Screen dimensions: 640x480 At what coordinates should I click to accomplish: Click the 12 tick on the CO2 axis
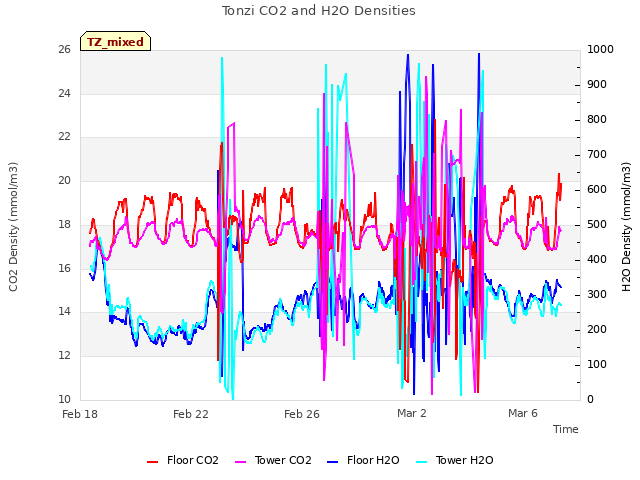click(x=64, y=356)
